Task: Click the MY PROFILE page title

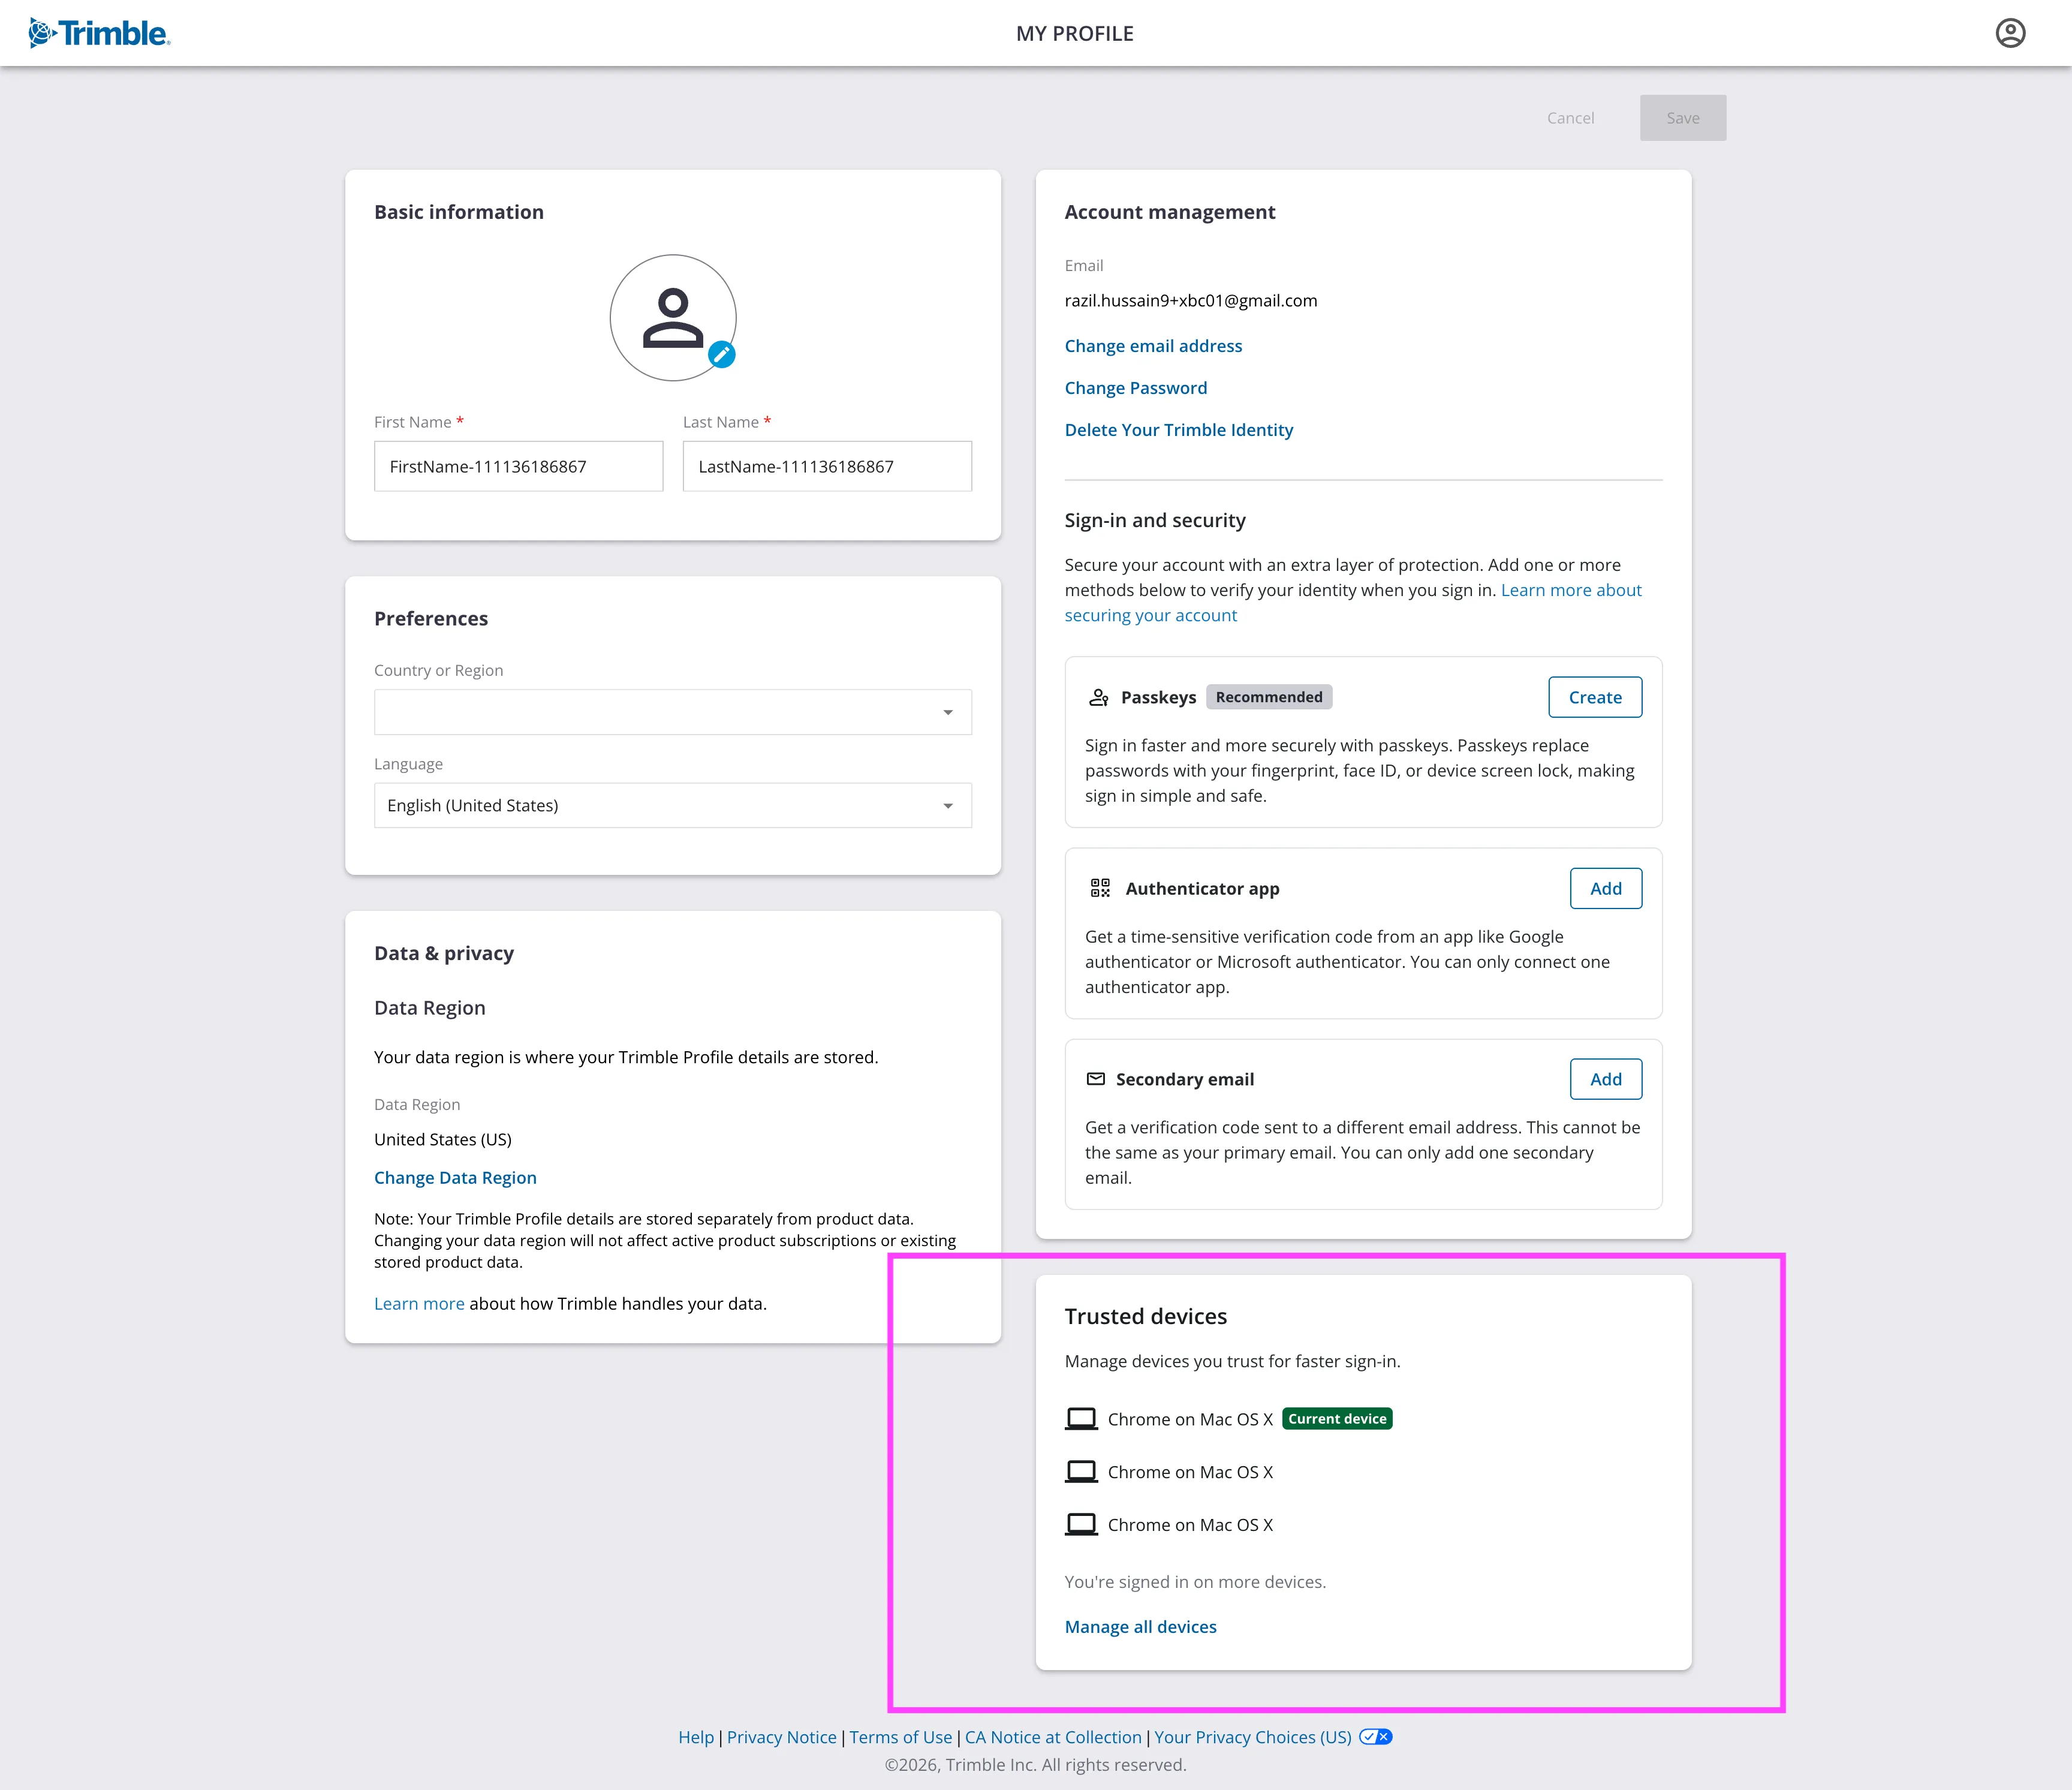Action: pos(1075,33)
